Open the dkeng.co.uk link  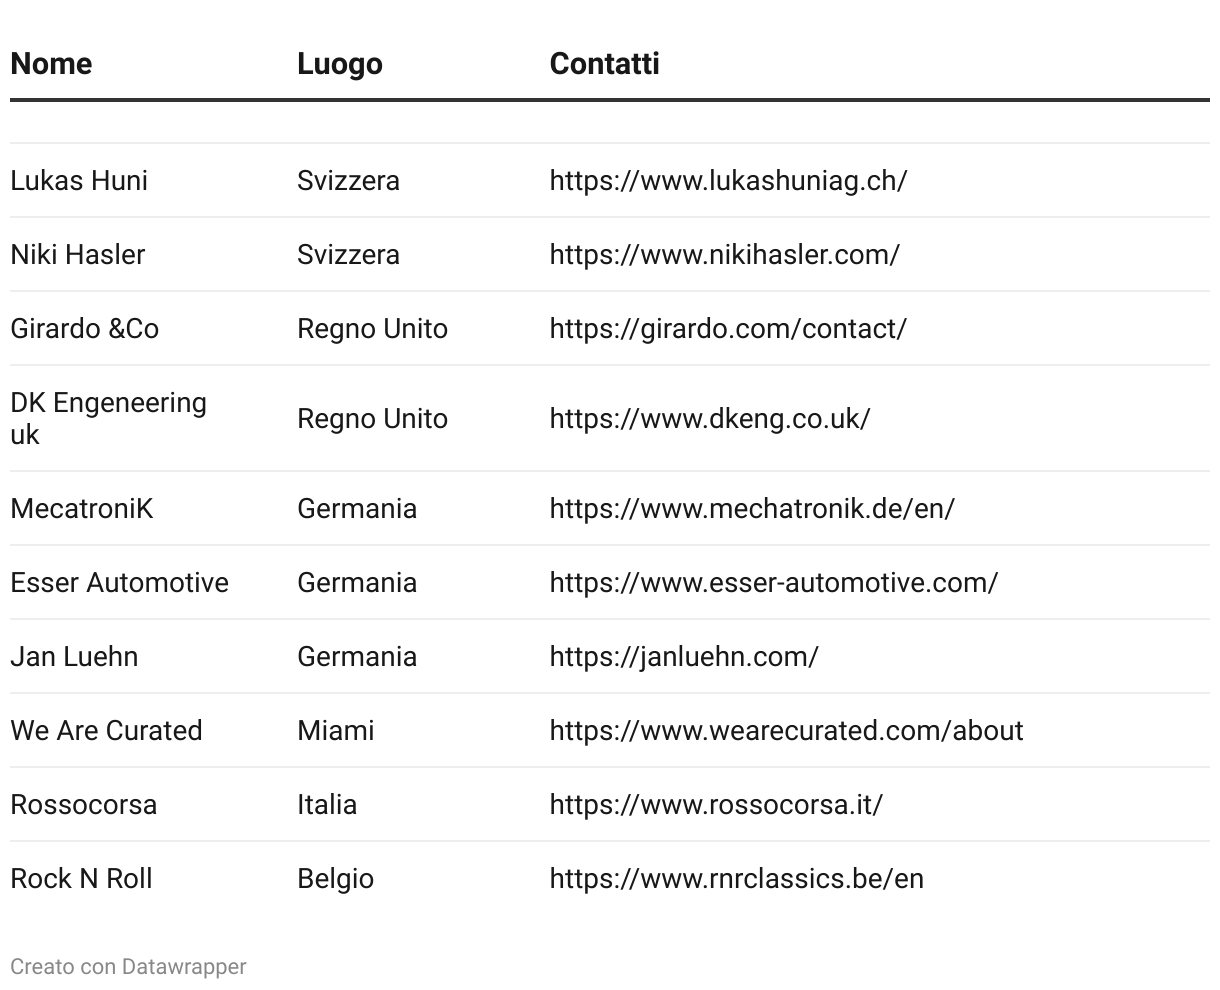point(710,419)
